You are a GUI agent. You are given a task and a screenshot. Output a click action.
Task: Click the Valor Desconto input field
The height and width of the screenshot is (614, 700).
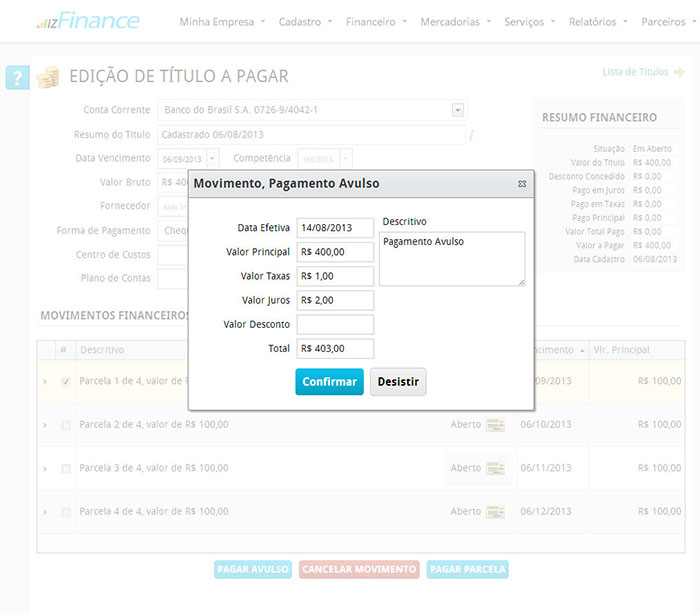pyautogui.click(x=335, y=325)
